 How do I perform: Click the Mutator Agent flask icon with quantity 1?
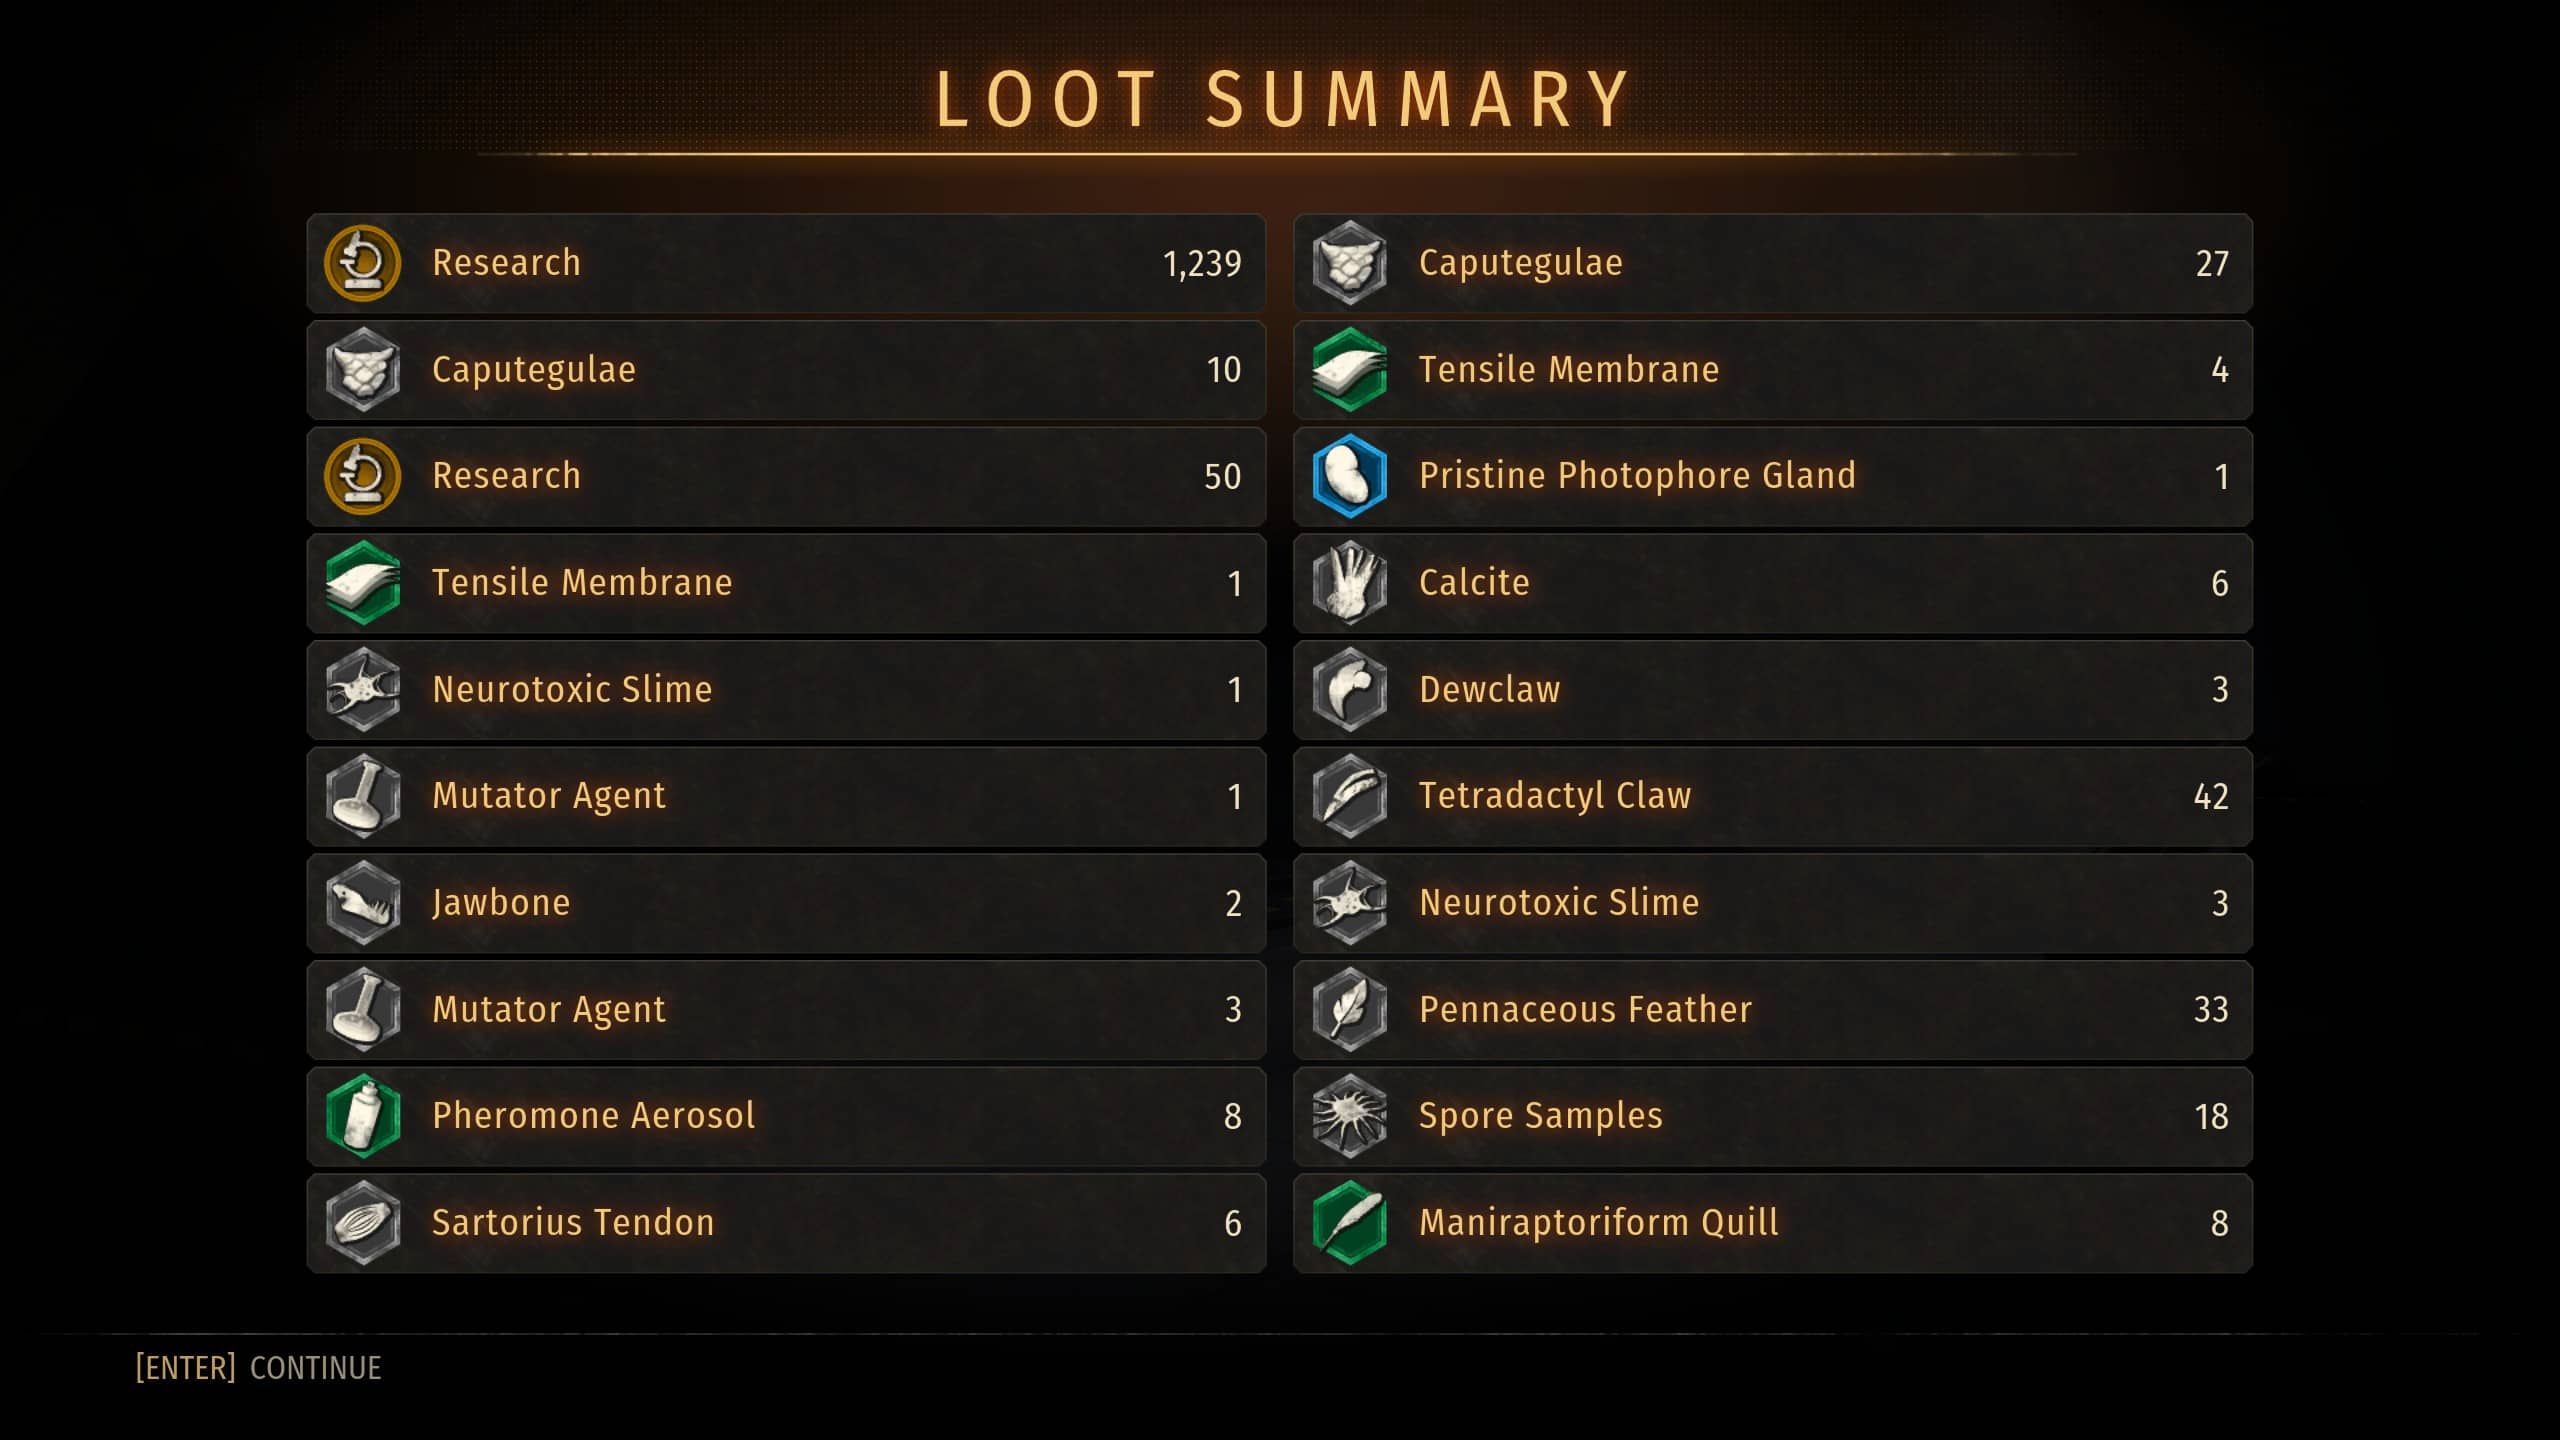[x=363, y=796]
